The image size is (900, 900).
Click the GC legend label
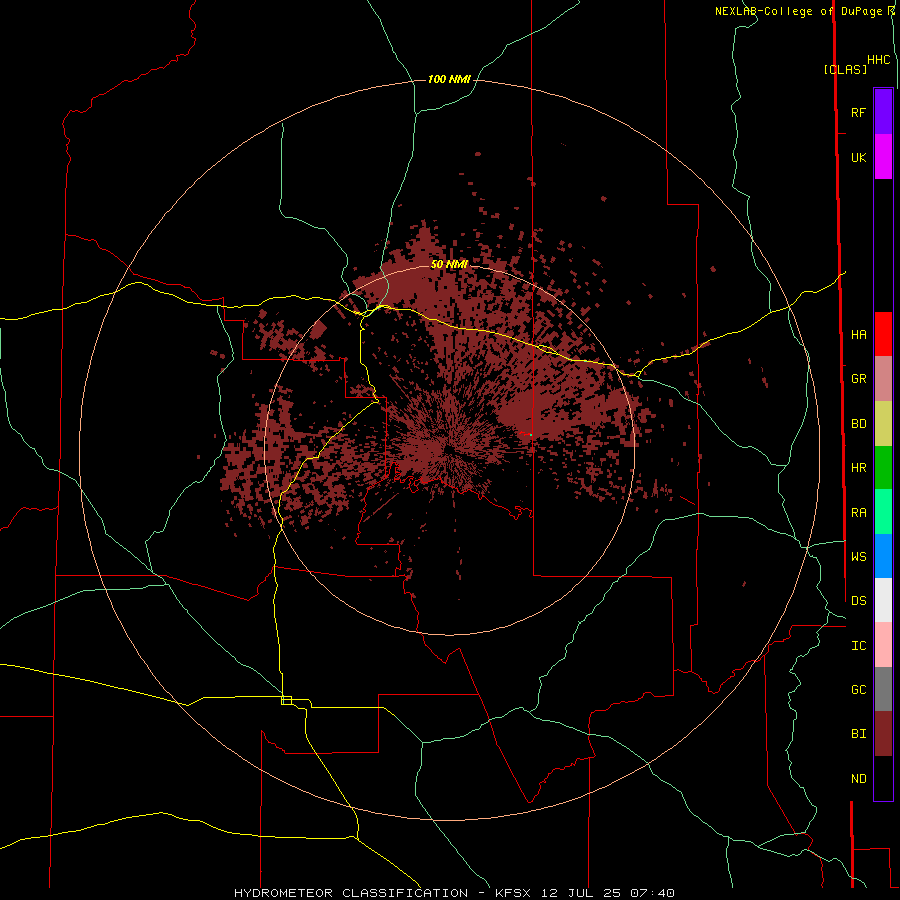pos(859,690)
